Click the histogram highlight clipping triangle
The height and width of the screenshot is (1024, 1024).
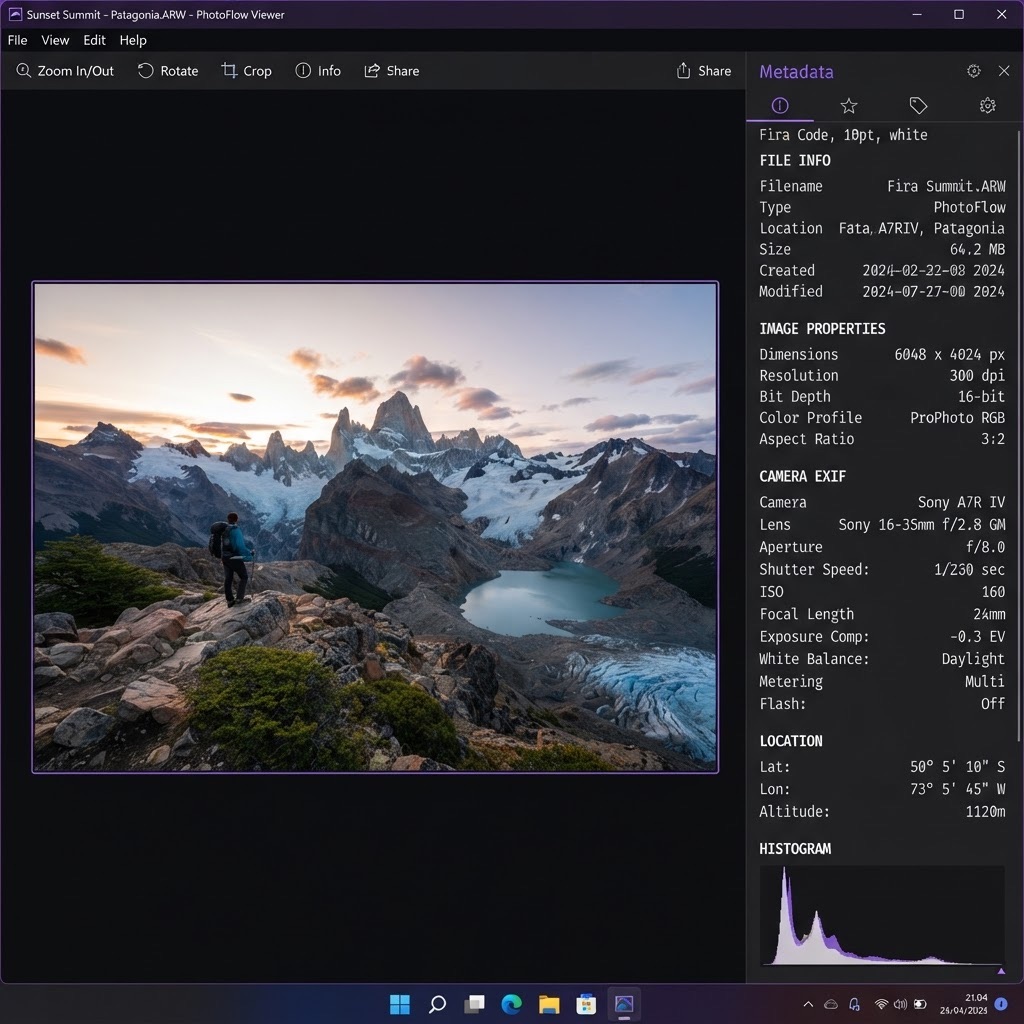coord(1001,971)
